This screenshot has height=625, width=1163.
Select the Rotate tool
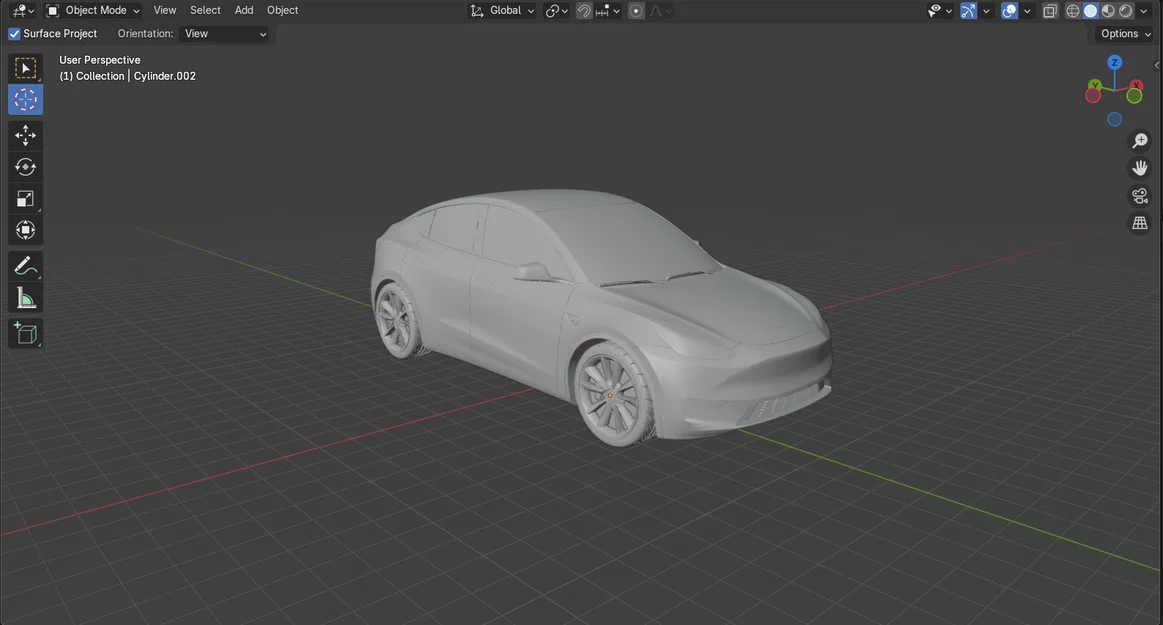tap(25, 167)
